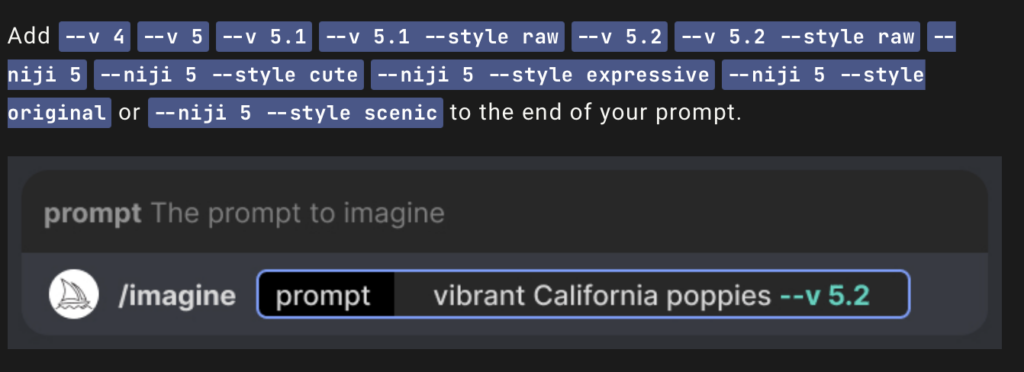The height and width of the screenshot is (372, 1024).
Task: Click the black prompt label in input
Action: click(326, 296)
